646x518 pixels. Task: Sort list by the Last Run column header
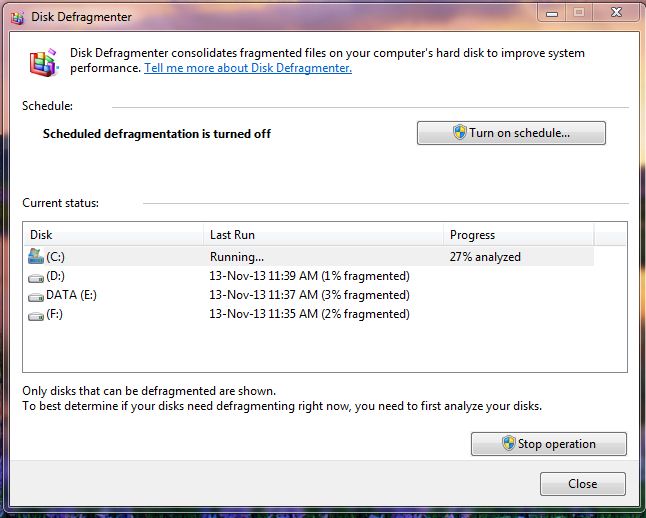pyautogui.click(x=323, y=234)
